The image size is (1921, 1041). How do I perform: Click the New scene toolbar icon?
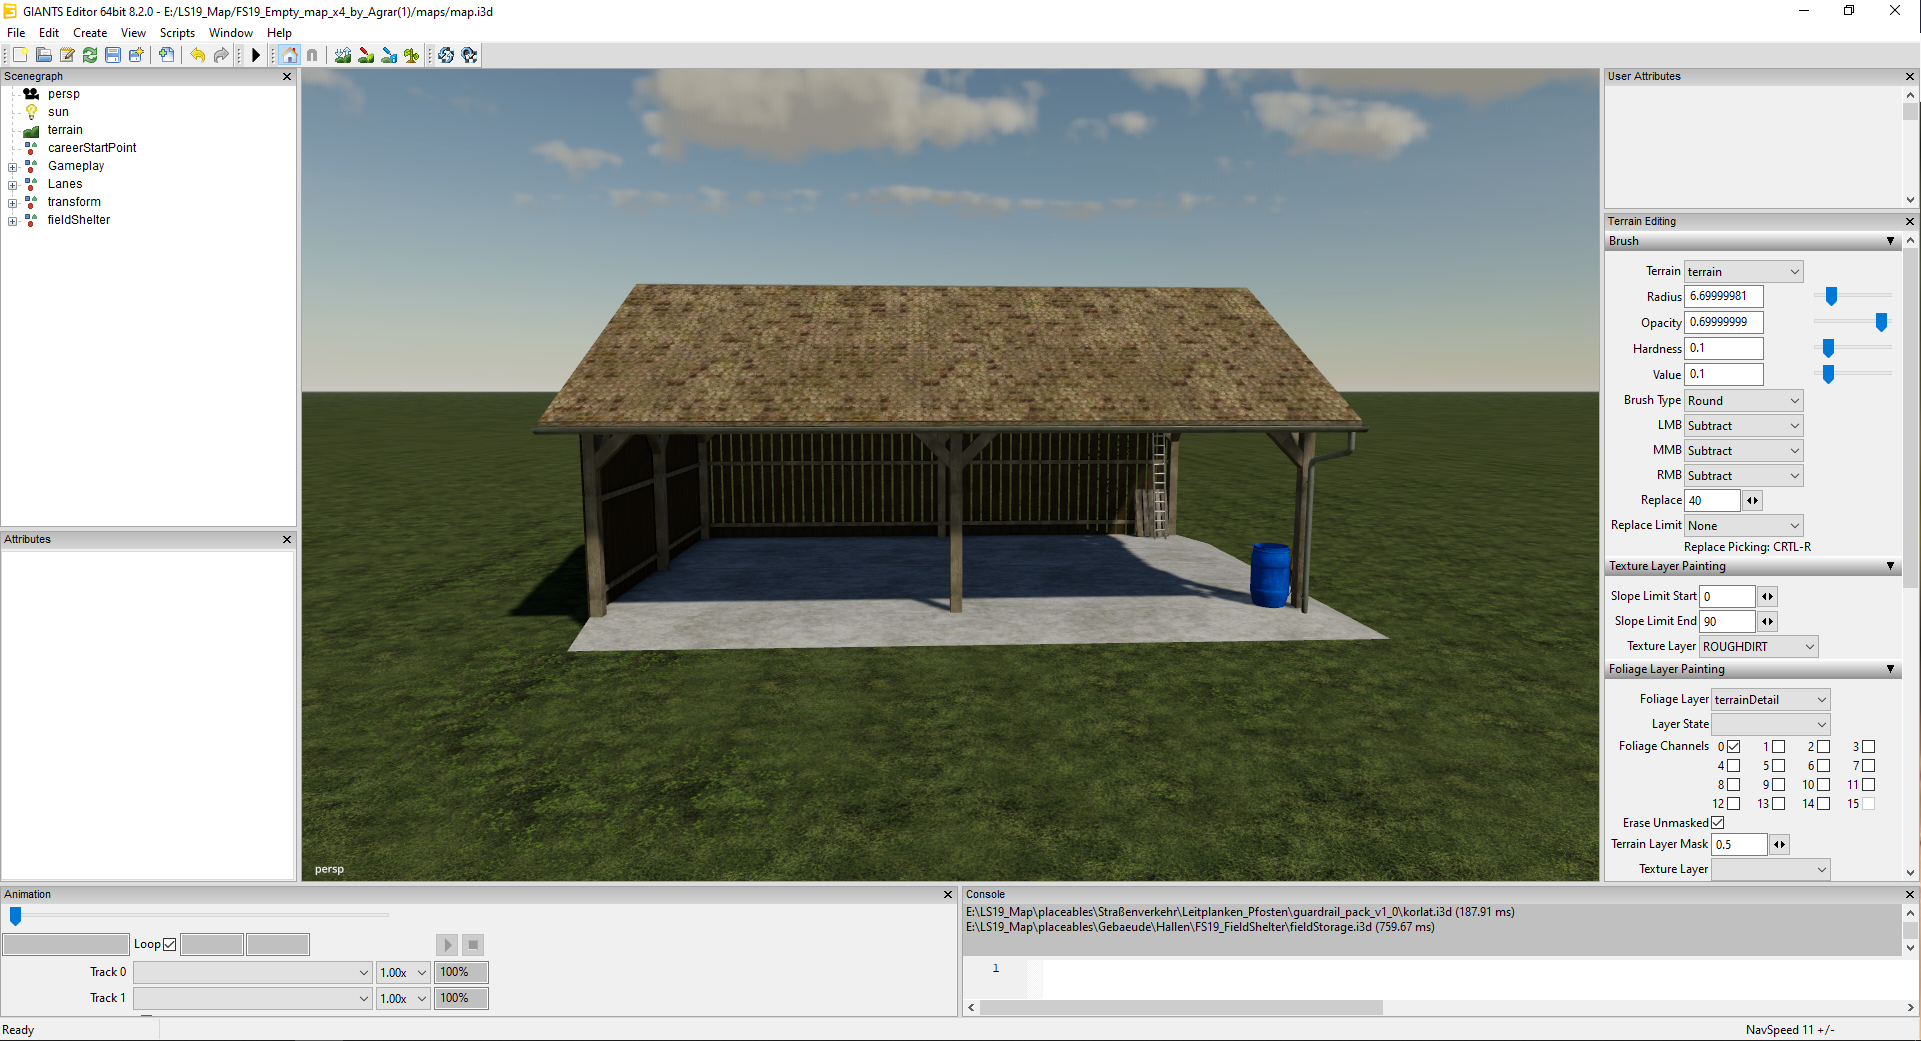click(20, 55)
